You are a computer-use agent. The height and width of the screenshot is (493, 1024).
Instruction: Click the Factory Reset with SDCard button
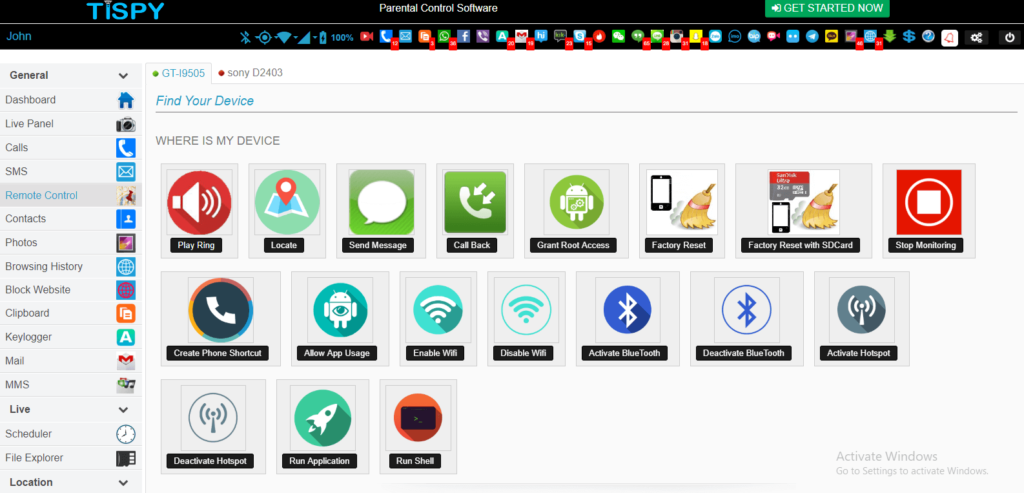point(800,246)
